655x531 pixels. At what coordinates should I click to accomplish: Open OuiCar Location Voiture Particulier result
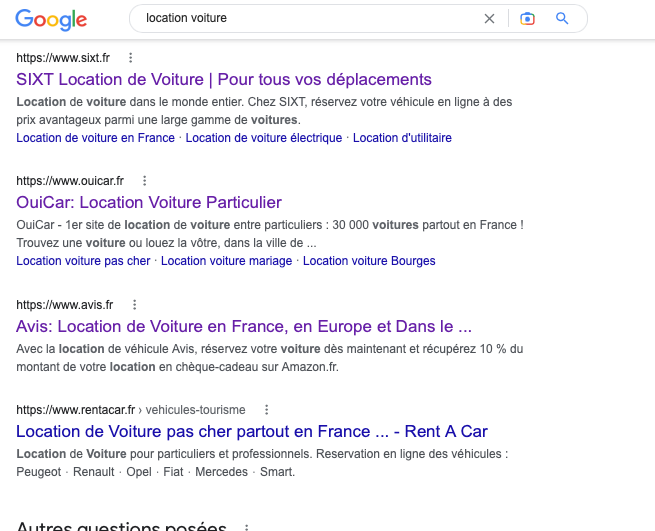149,203
